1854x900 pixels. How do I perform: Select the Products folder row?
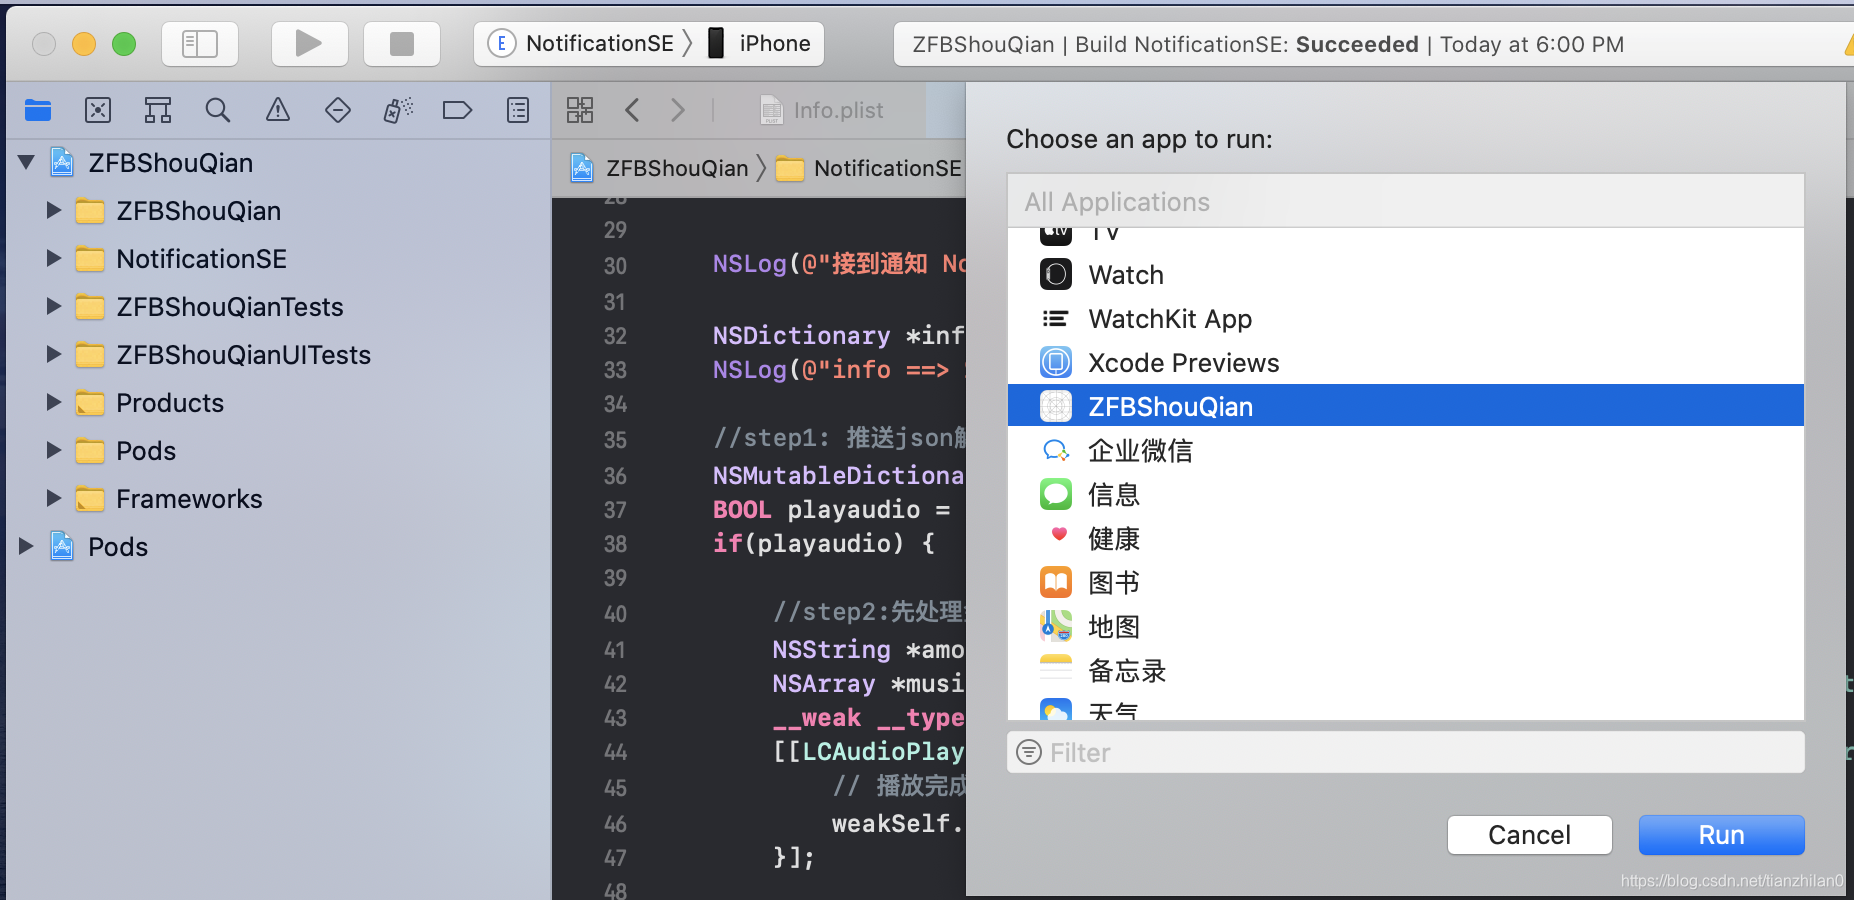[x=278, y=402]
